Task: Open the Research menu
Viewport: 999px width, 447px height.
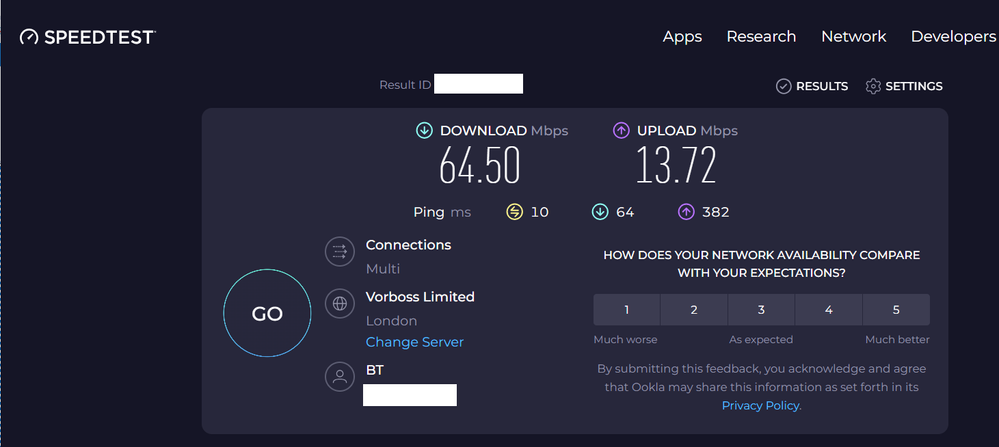Action: (761, 36)
